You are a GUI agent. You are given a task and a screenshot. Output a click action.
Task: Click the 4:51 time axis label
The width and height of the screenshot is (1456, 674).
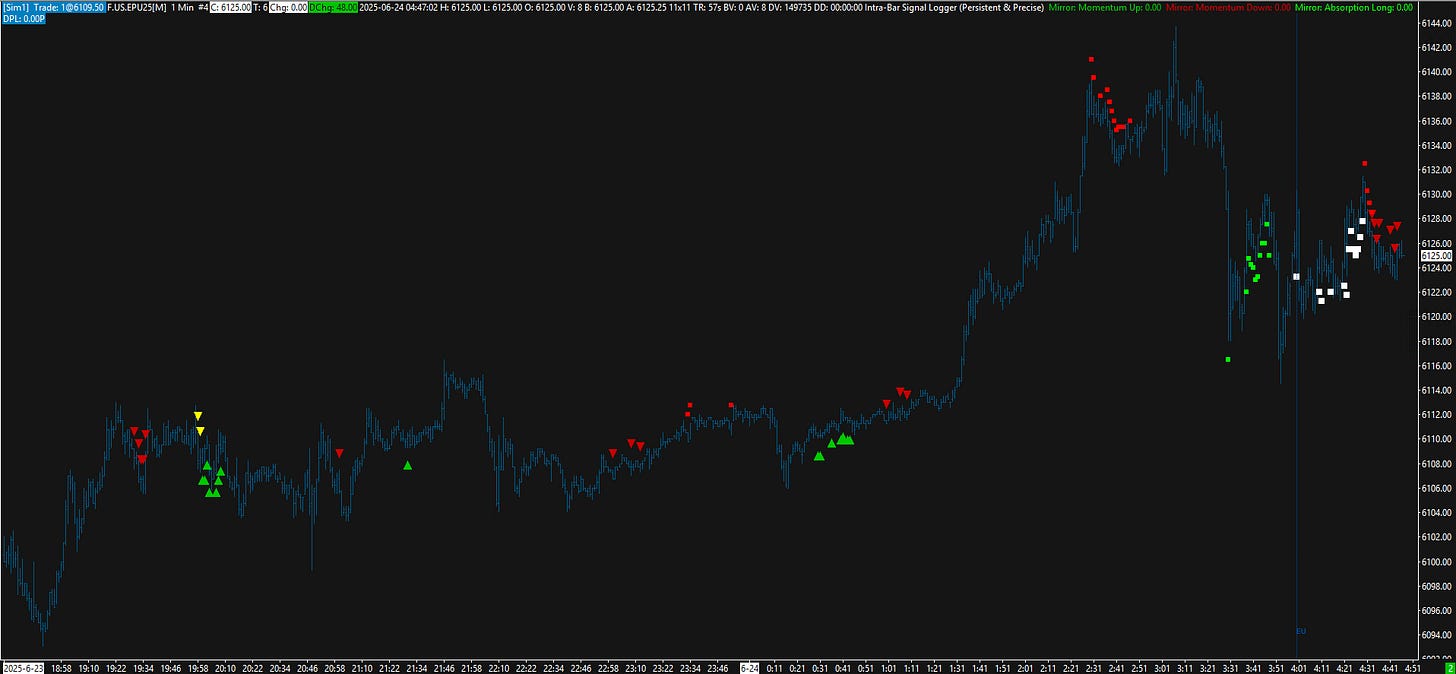click(x=1413, y=667)
